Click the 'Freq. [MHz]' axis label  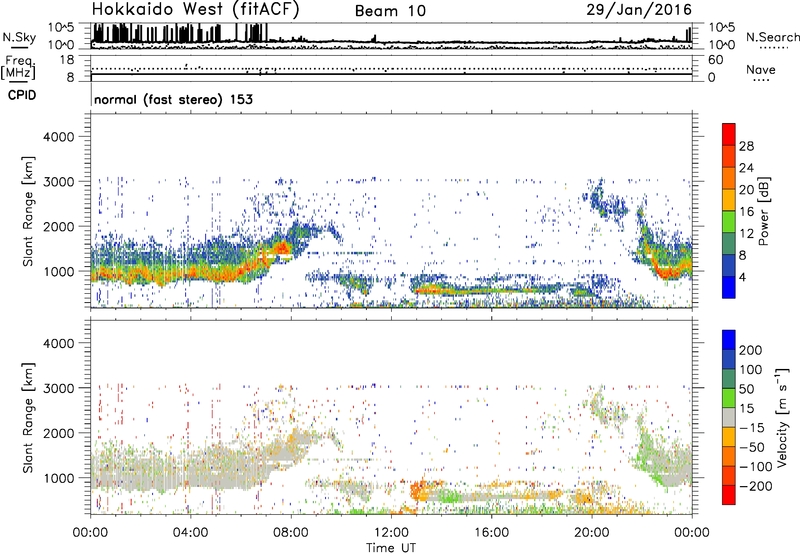[x=19, y=67]
